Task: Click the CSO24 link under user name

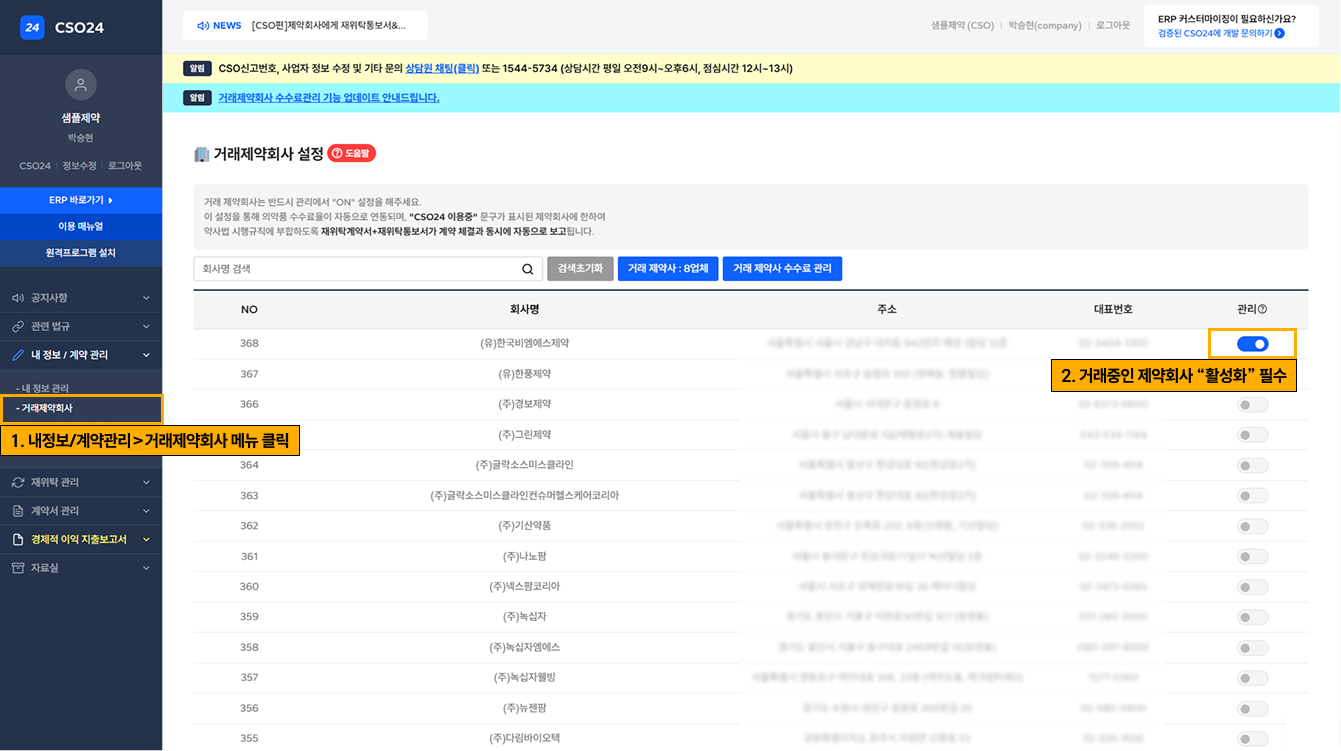Action: (35, 166)
